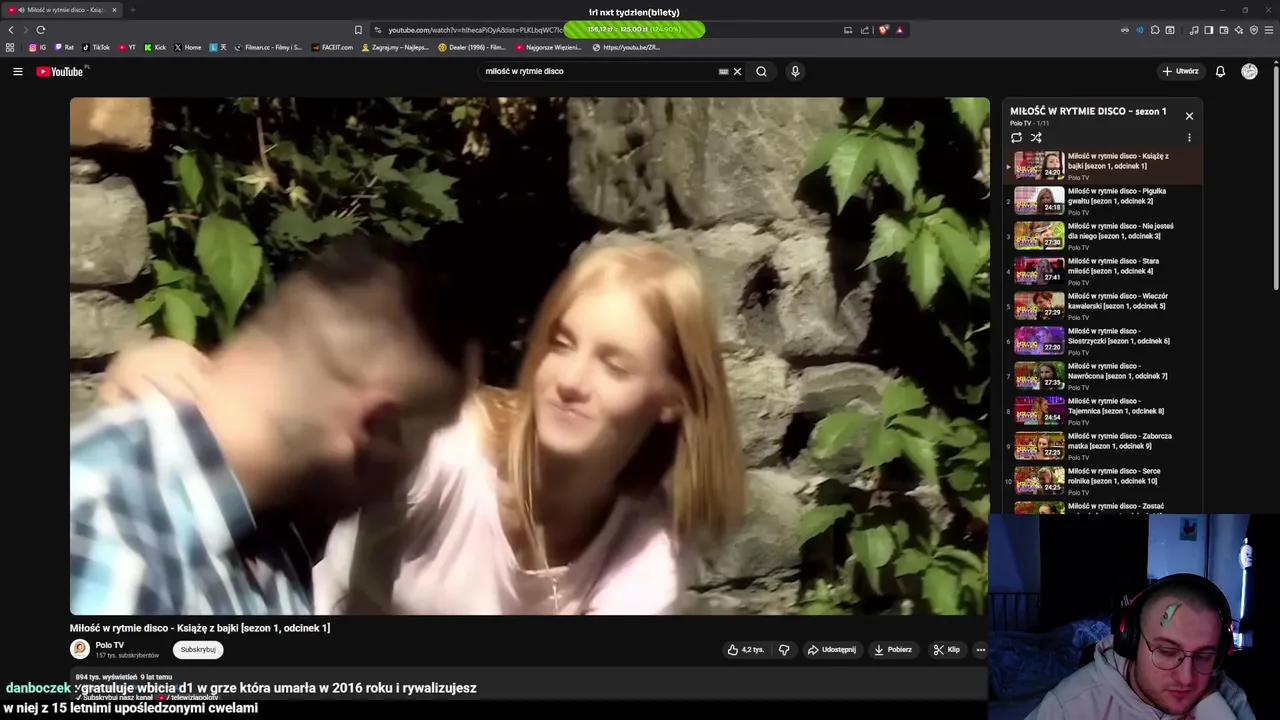Play Nie jesteś dla niego odcinek 3
This screenshot has width=1280, height=720.
[1102, 236]
